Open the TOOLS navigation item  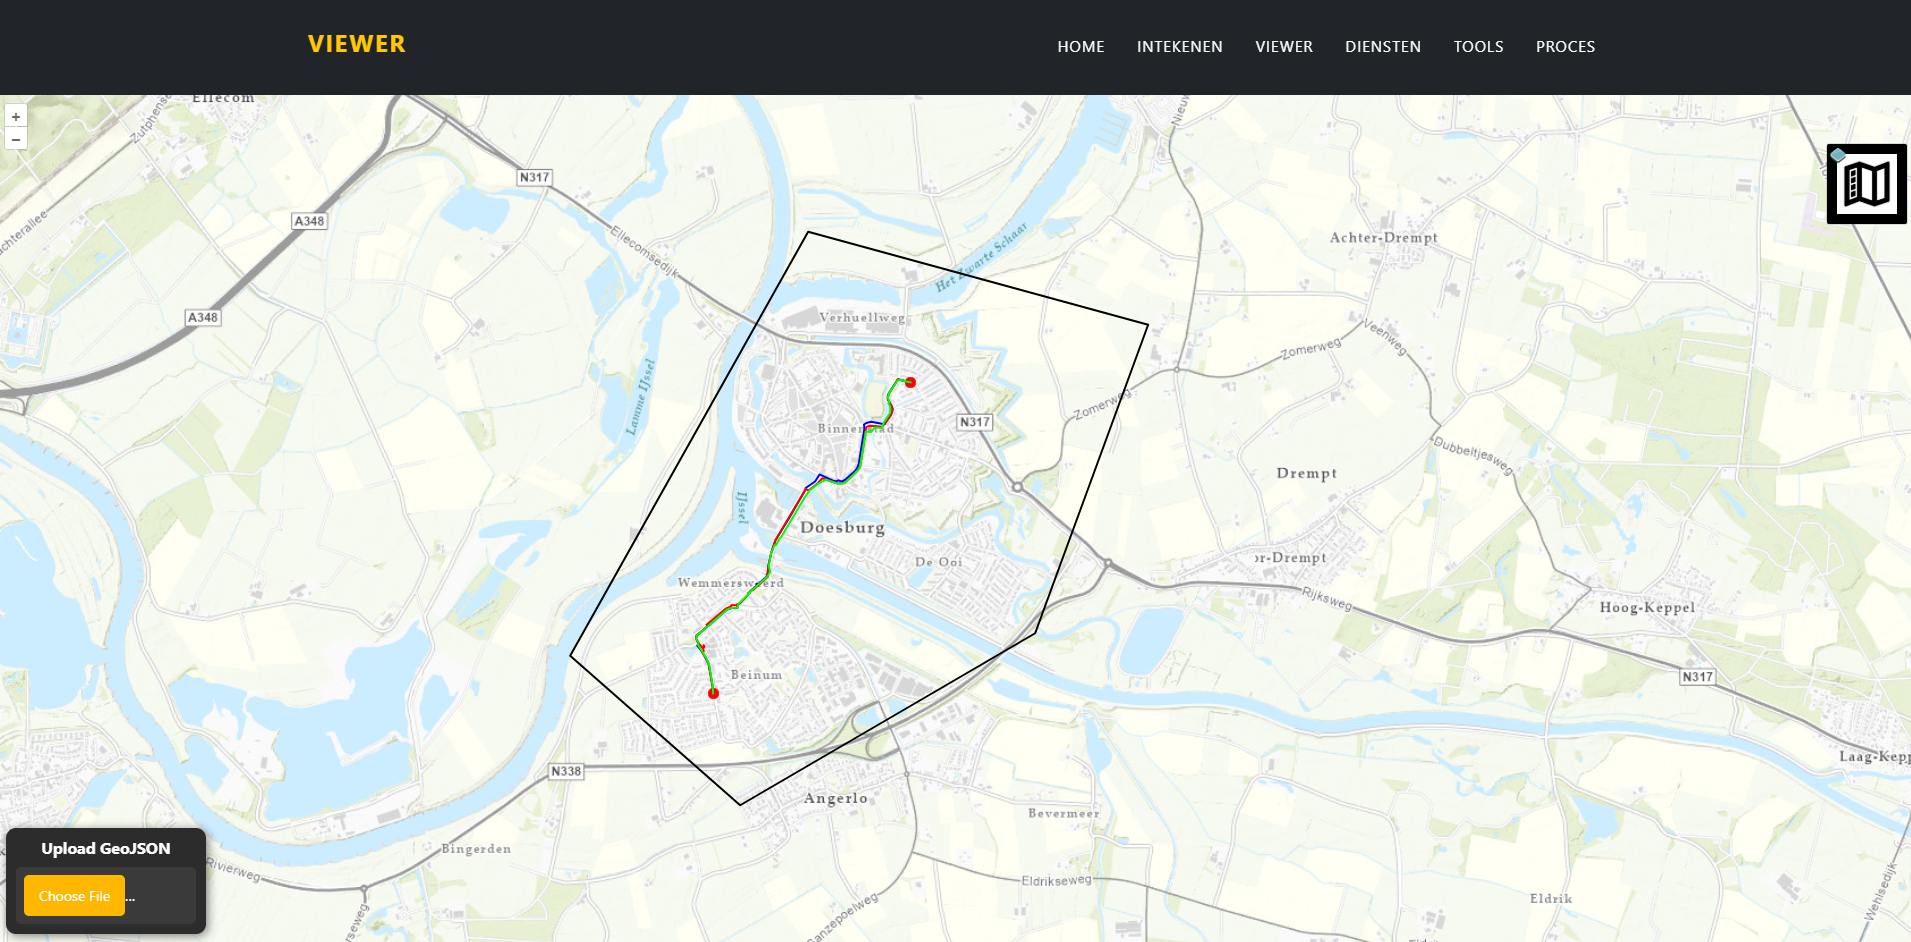click(1478, 47)
